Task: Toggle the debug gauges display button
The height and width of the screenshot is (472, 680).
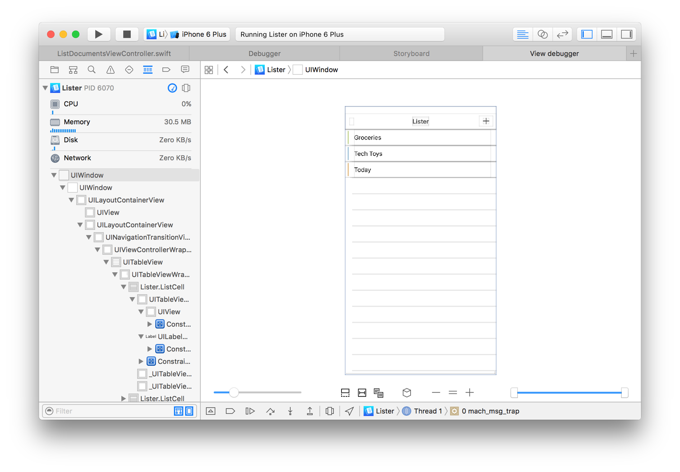Action: click(x=172, y=88)
